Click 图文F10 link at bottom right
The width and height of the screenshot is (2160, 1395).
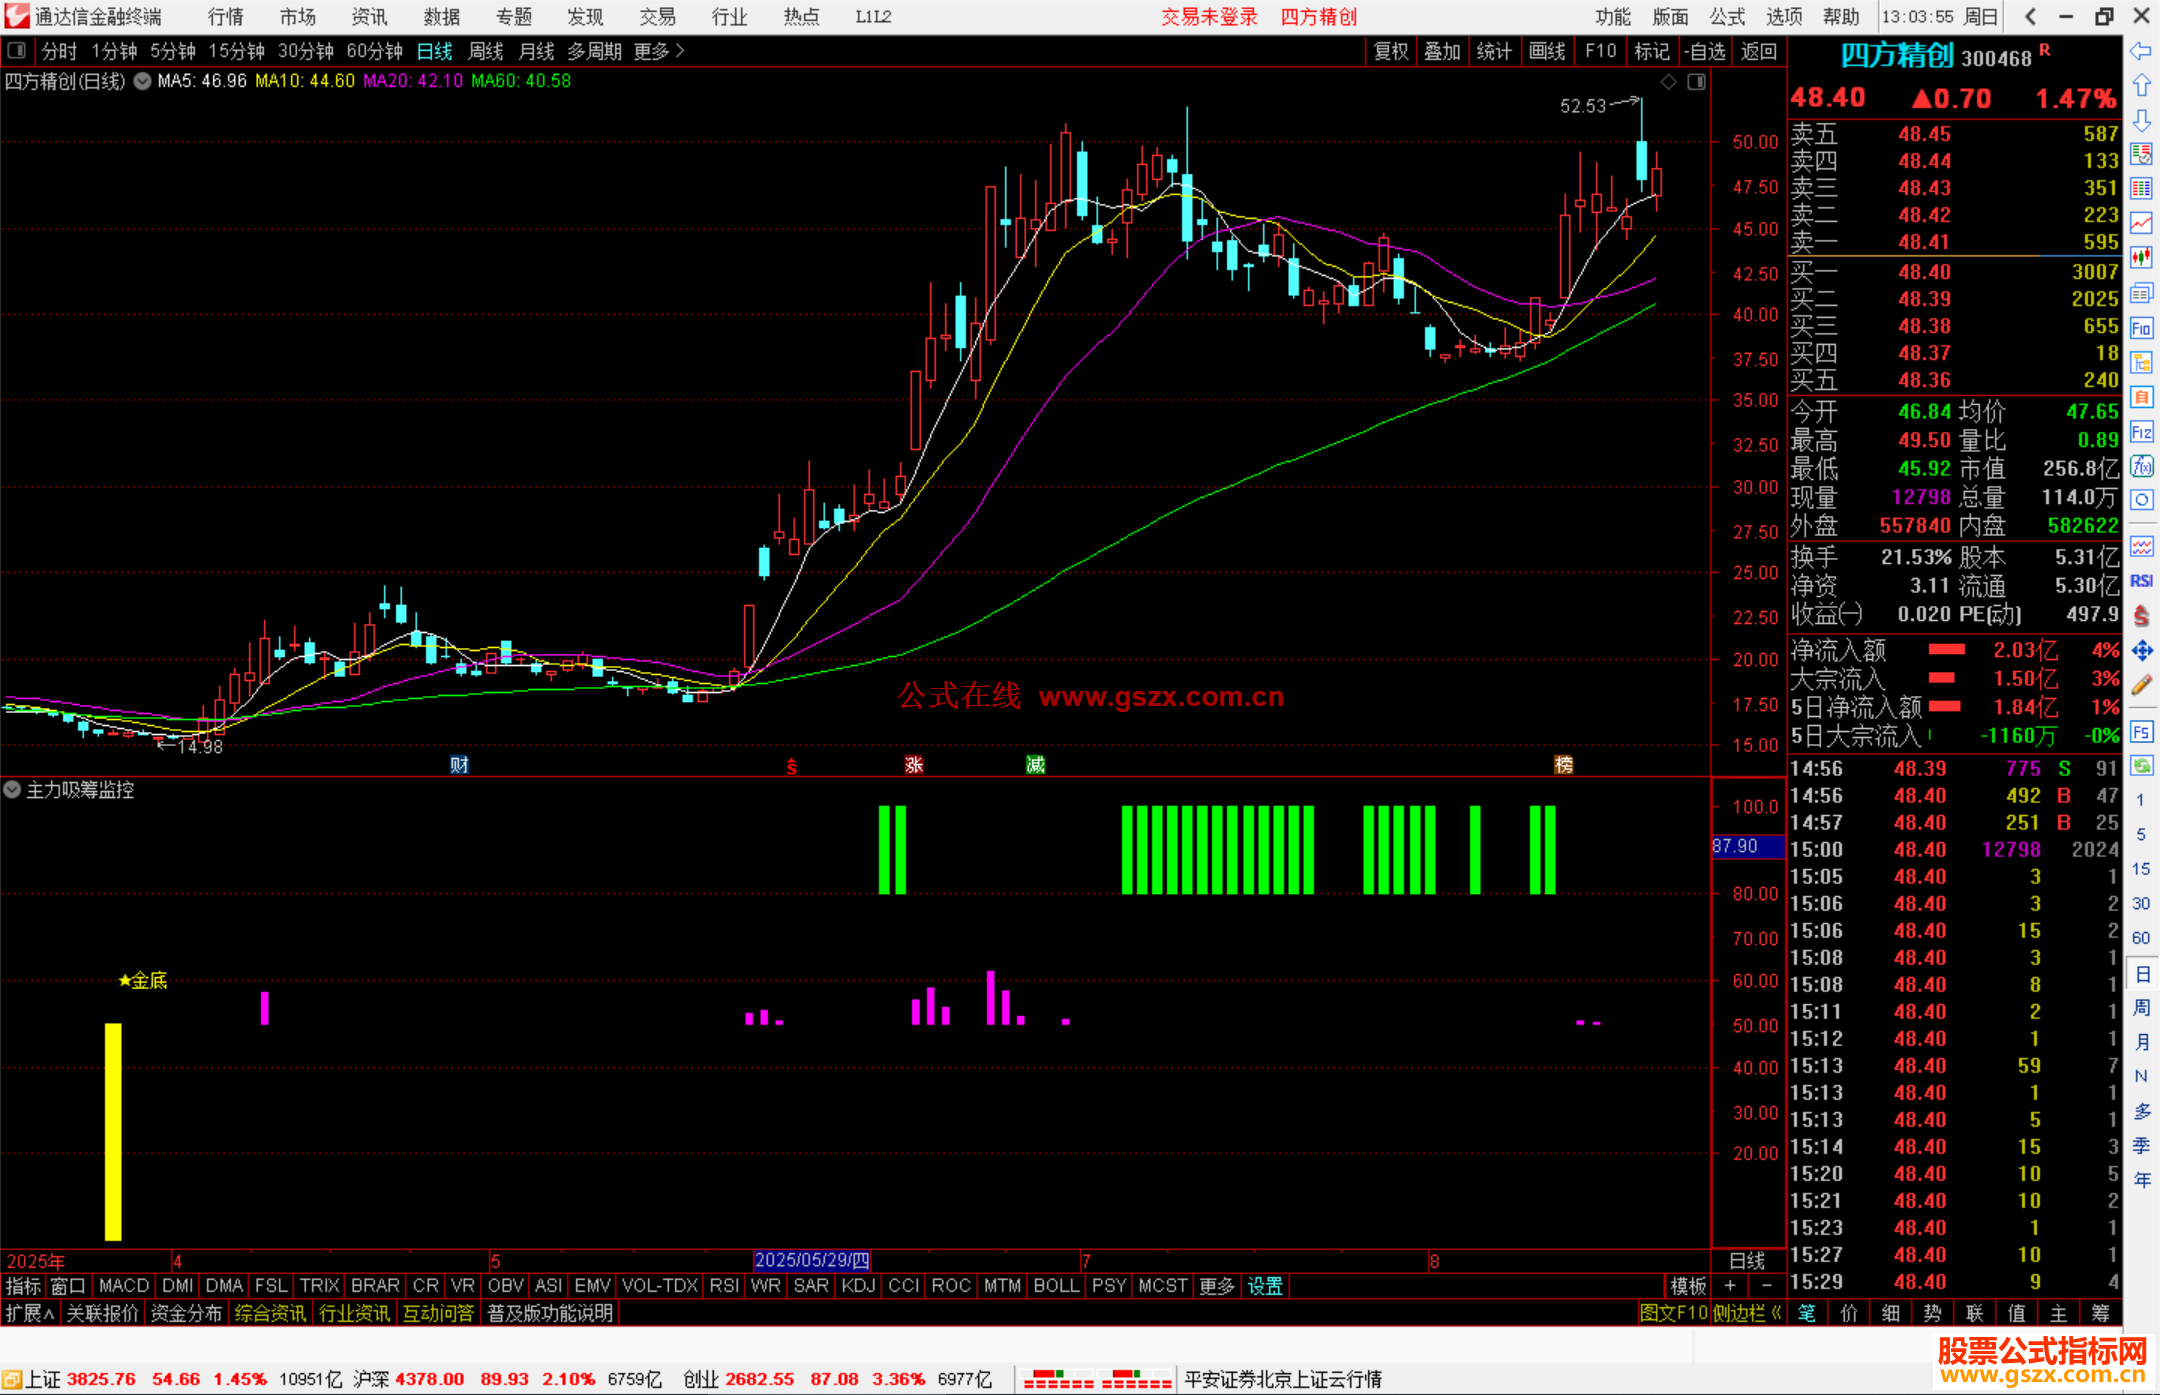tap(1673, 1313)
